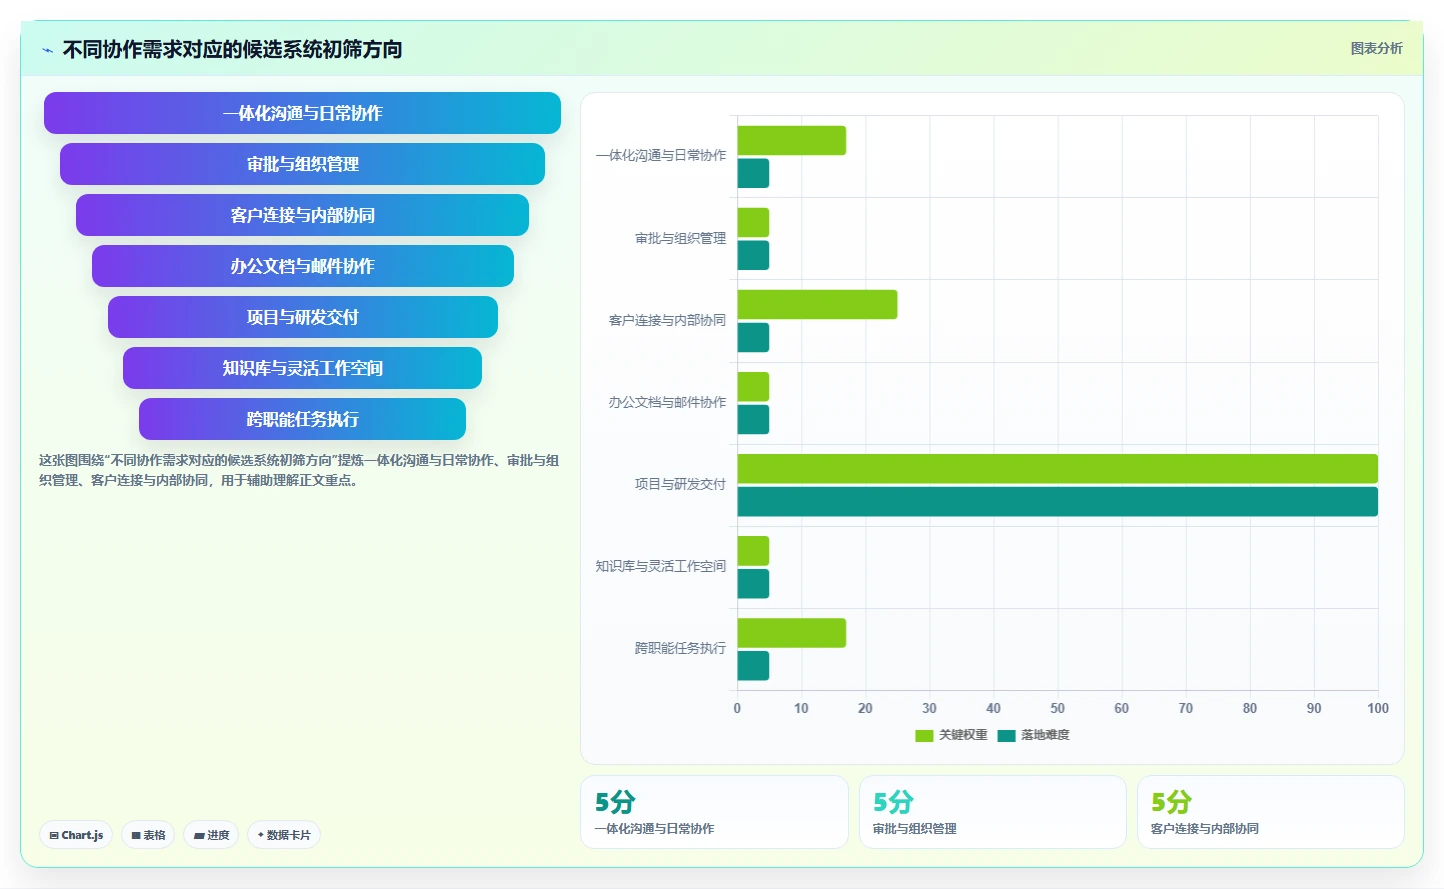This screenshot has height=889, width=1444.
Task: Click the 关键权重 bar for 客户连接与内部协同
Action: 817,304
